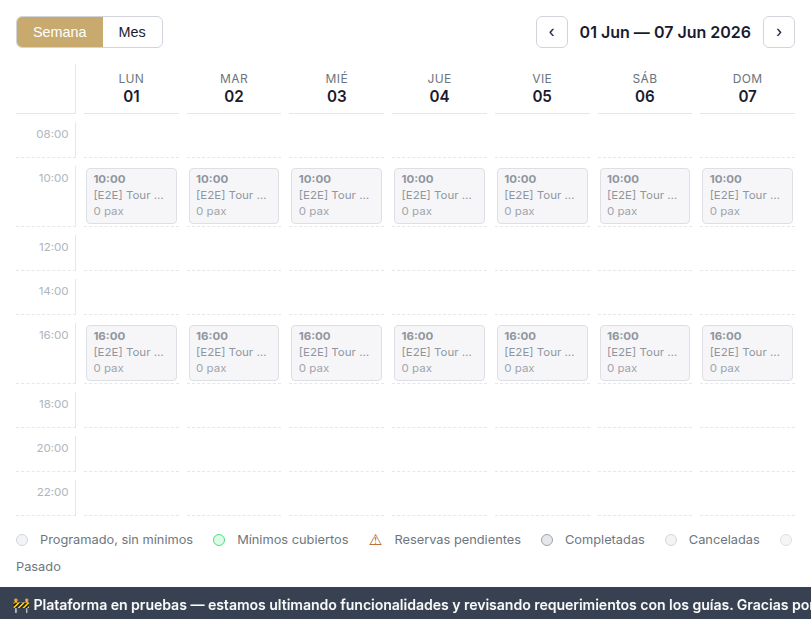This screenshot has height=619, width=811.
Task: Open the 10:00 tour on Thursday 04
Action: click(439, 196)
